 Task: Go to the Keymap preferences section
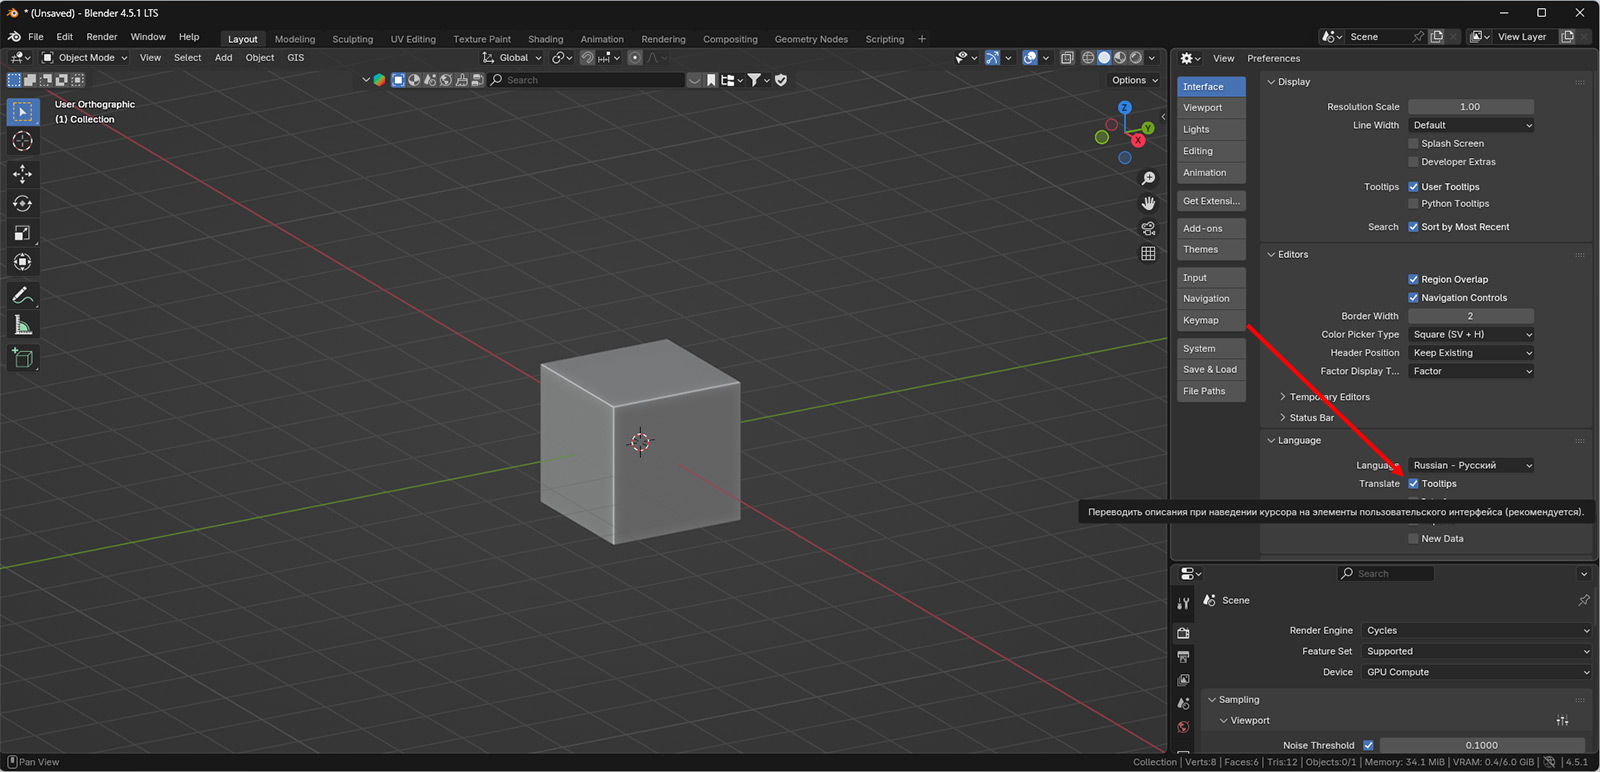pos(1210,321)
